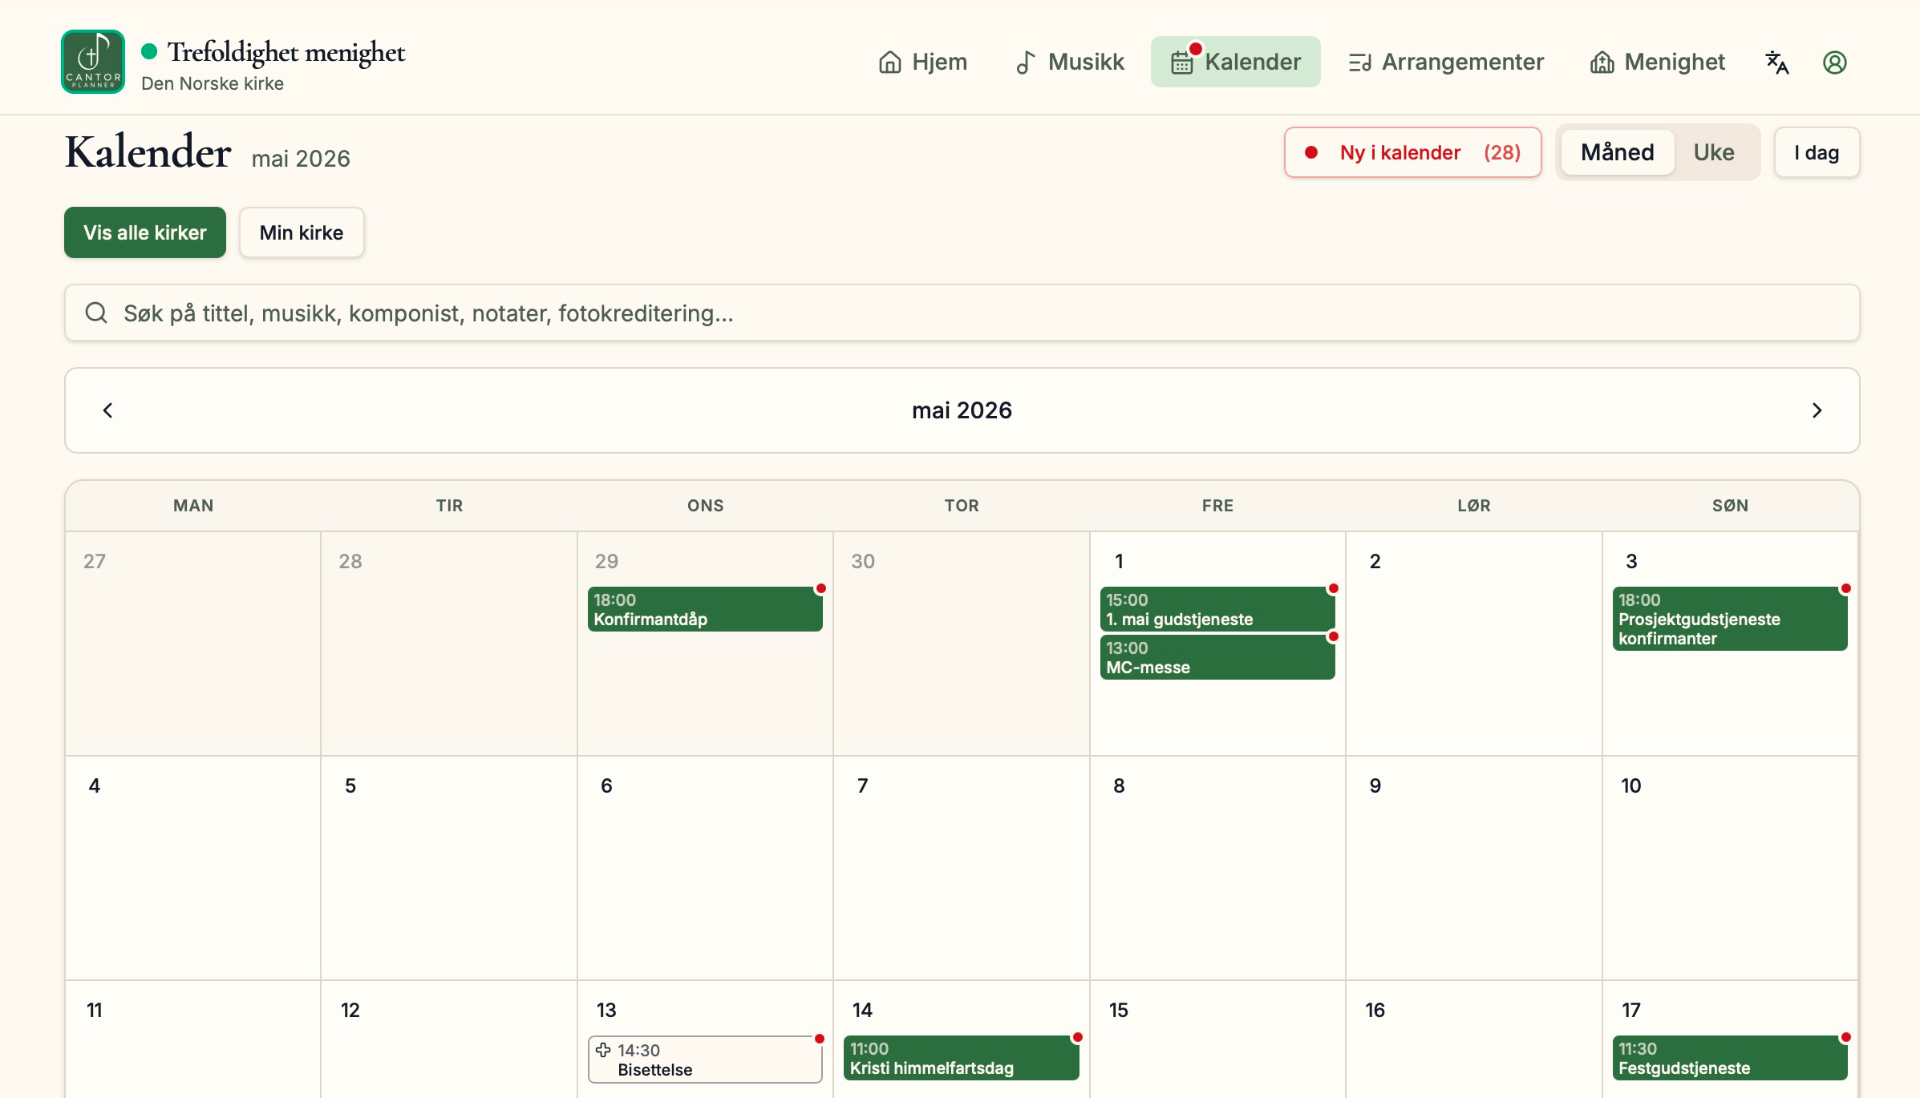Image resolution: width=1920 pixels, height=1098 pixels.
Task: Click the MAN weekday column header
Action: point(193,505)
